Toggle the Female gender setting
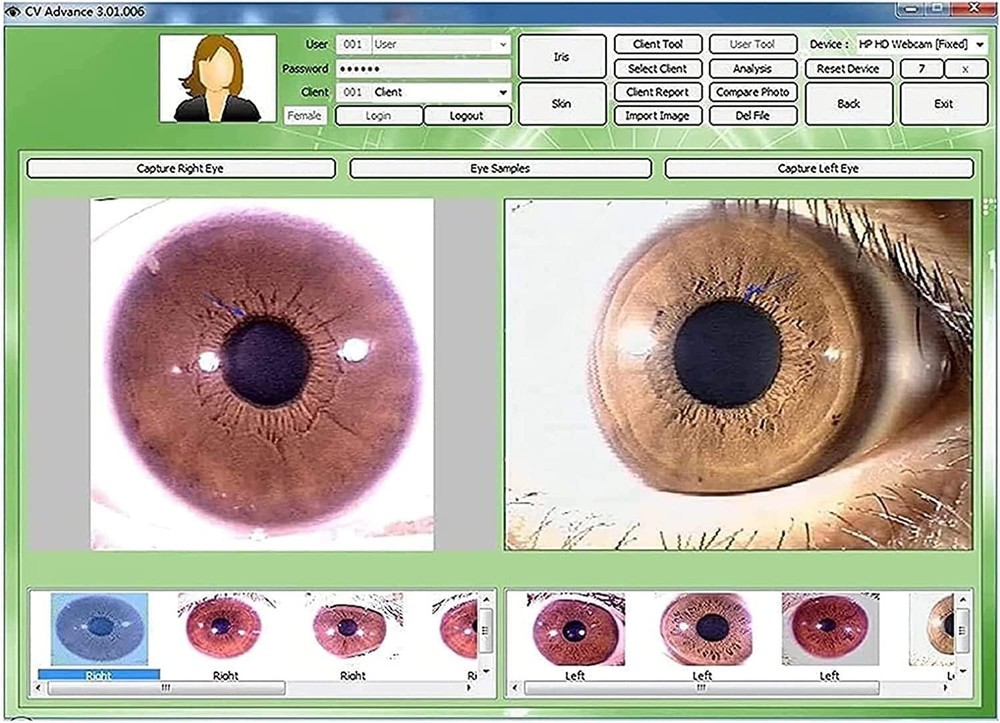The image size is (1000, 723). tap(304, 115)
